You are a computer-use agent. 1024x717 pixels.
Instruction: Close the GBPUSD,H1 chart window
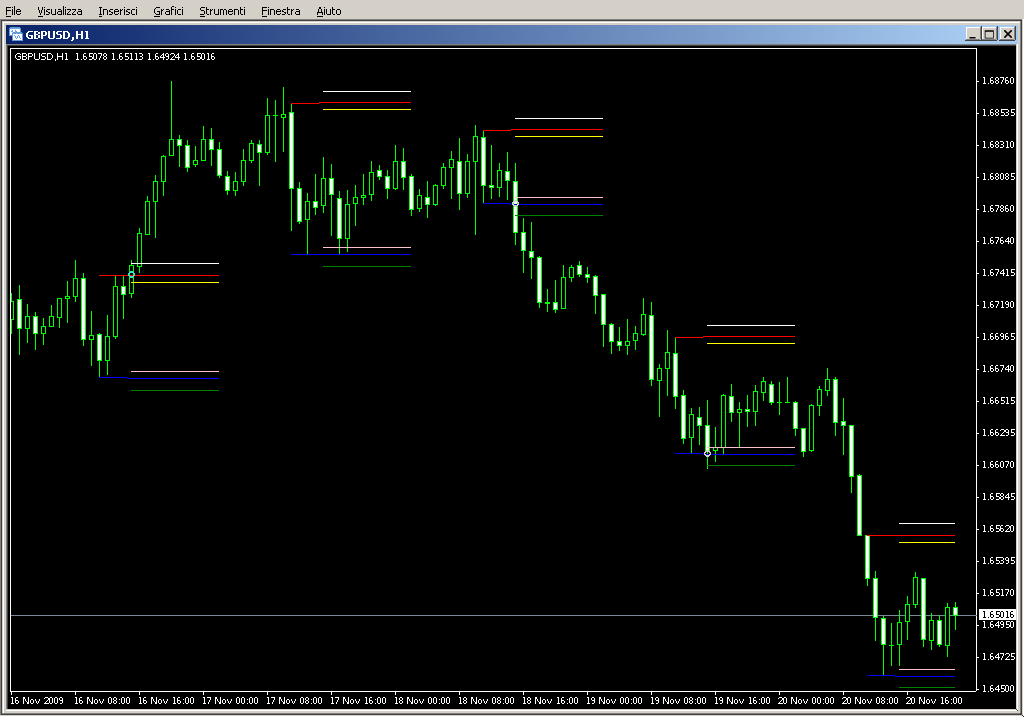[1008, 34]
